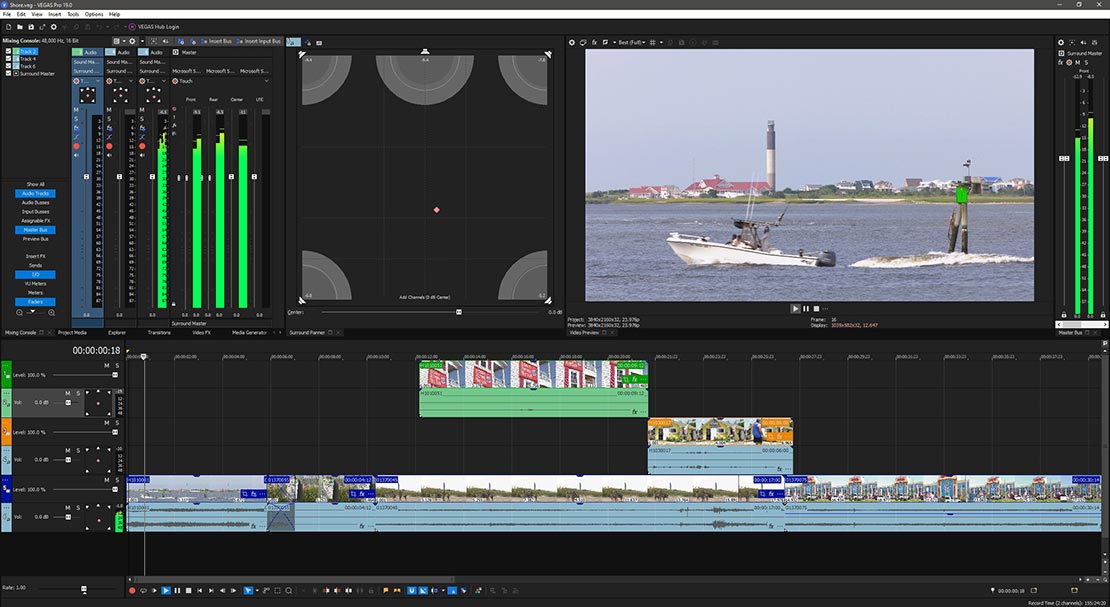1110x607 pixels.
Task: Click the blue Play button in the transport bar
Action: (x=166, y=590)
